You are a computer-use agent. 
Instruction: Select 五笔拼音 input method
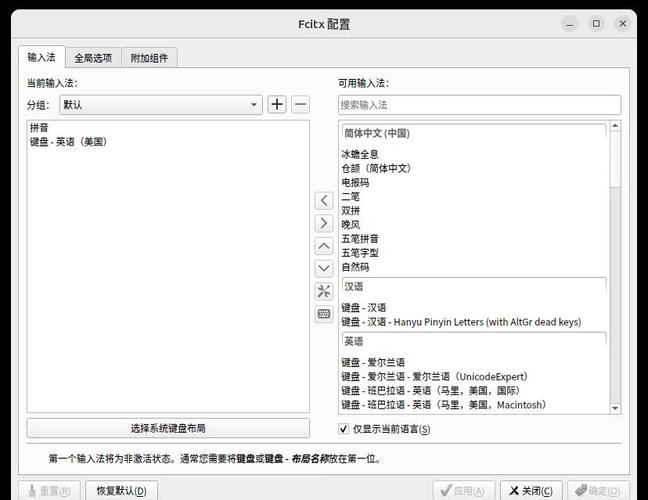pyautogui.click(x=474, y=239)
